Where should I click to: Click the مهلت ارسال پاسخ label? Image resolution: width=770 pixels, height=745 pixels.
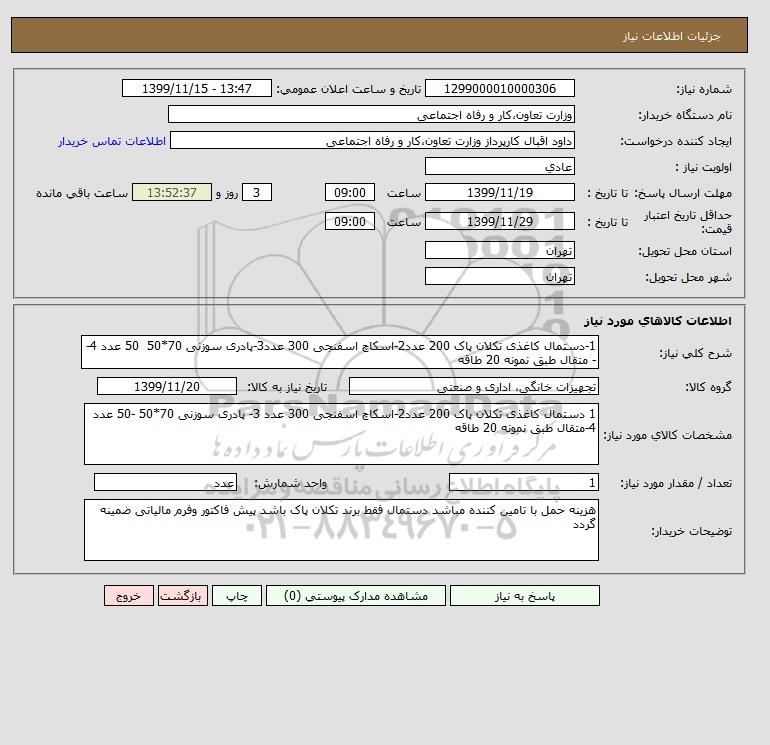[x=684, y=193]
